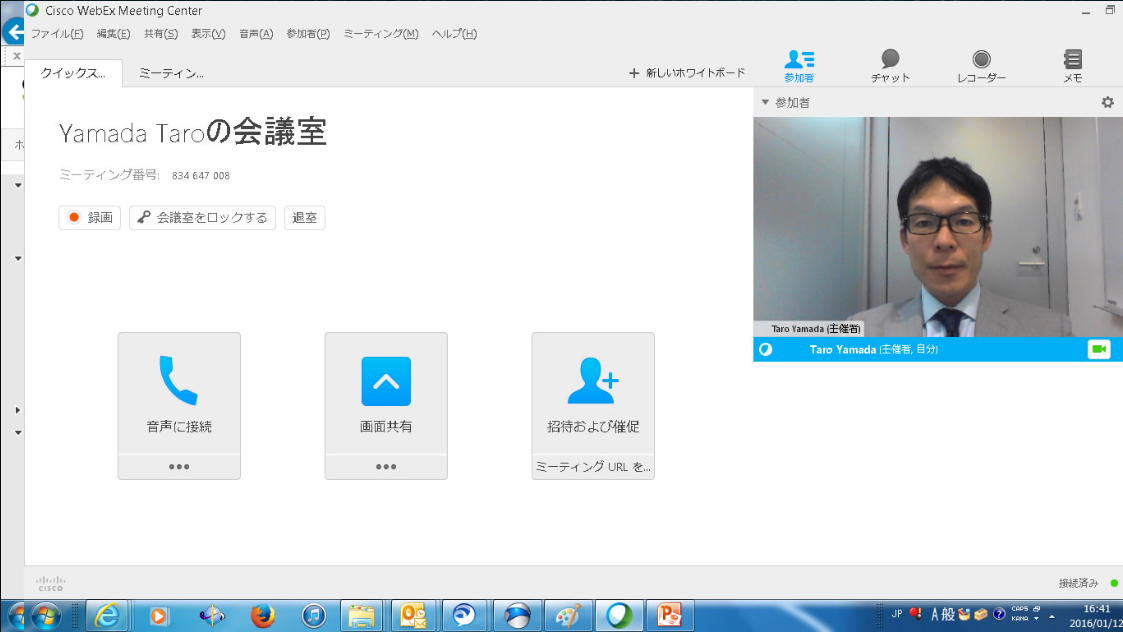Click the phone icon to connect audio

(178, 380)
